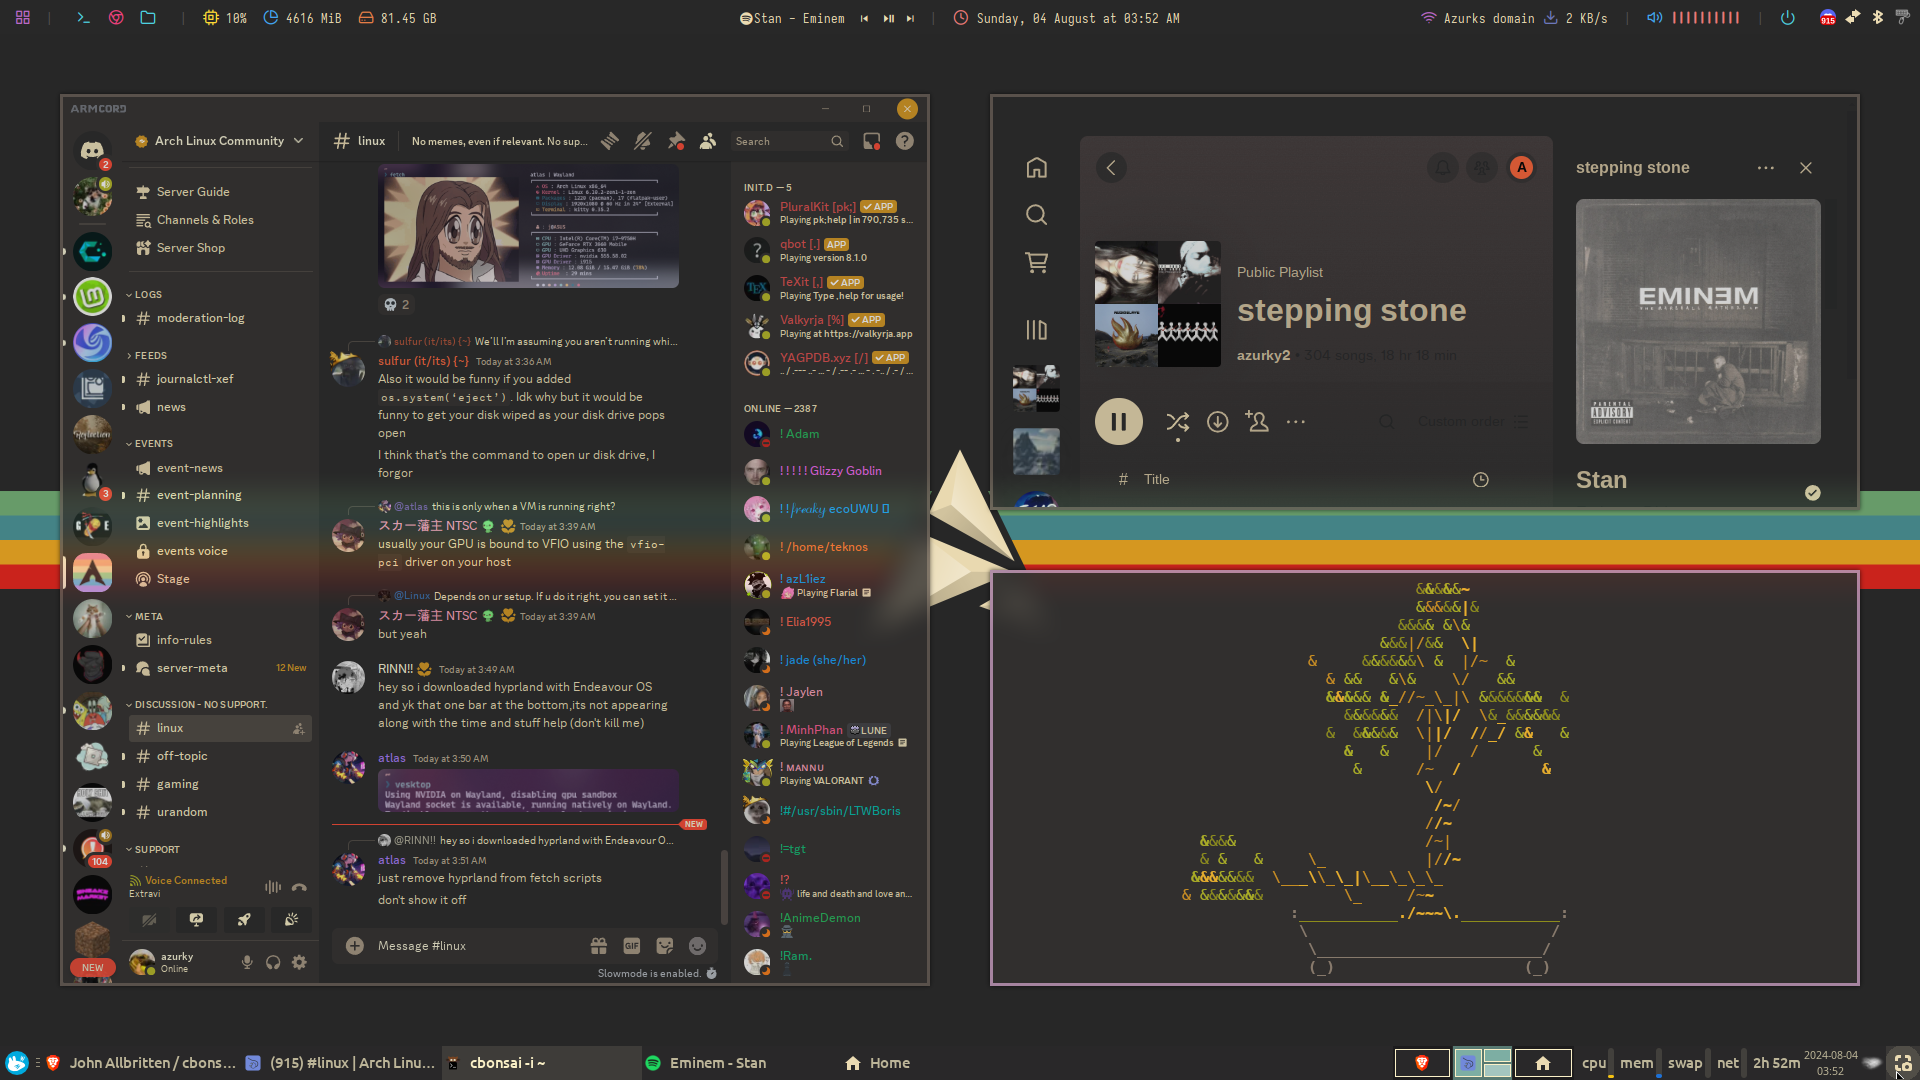This screenshot has height=1080, width=1920.
Task: Open Discord help question mark icon
Action: click(x=905, y=141)
